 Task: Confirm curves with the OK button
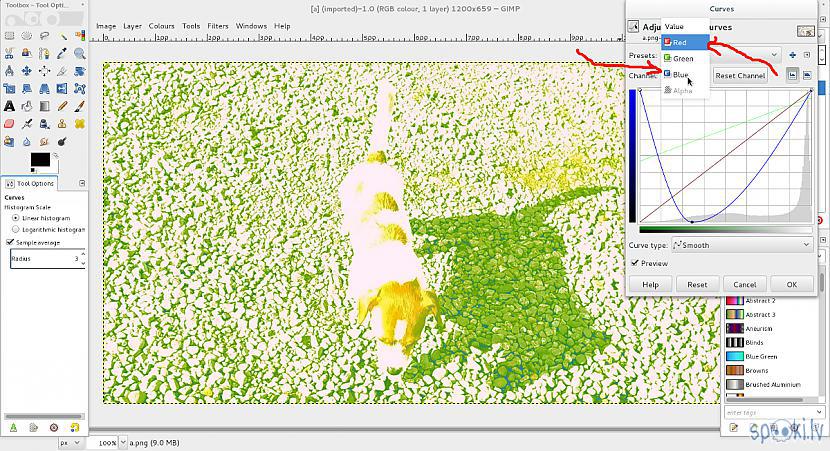[x=791, y=284]
